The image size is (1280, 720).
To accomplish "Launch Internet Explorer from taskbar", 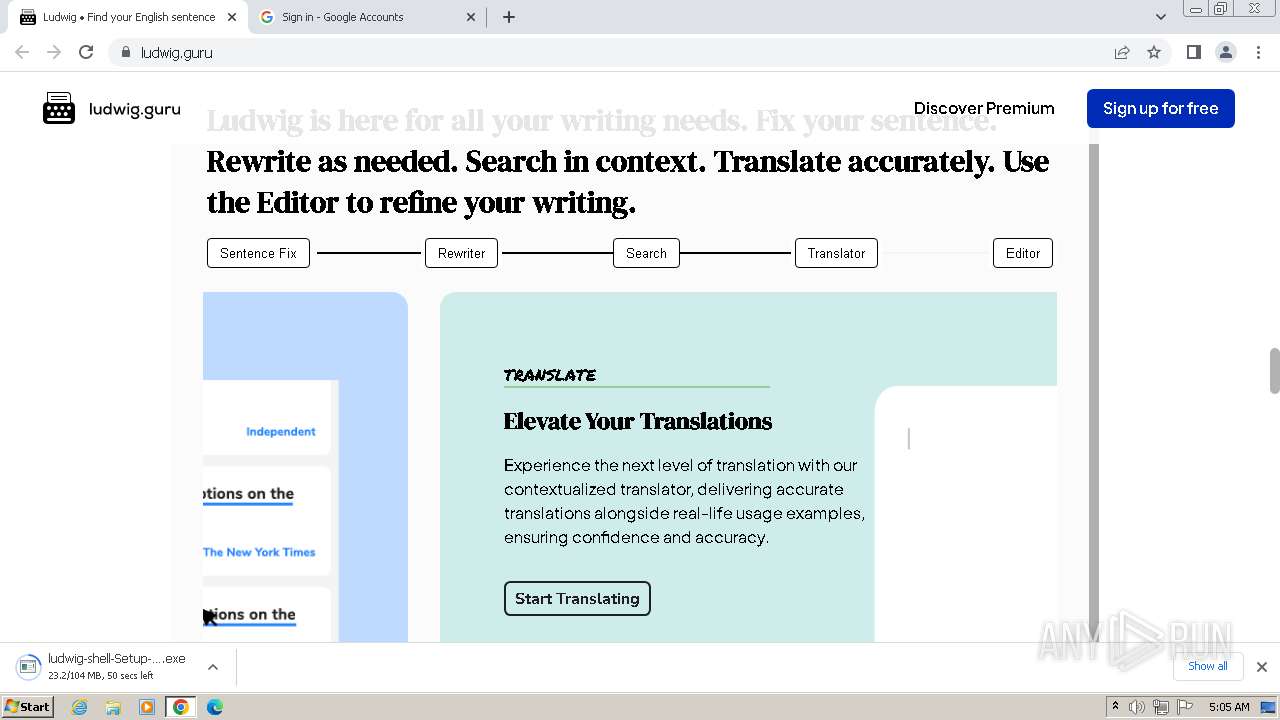I will (x=80, y=707).
